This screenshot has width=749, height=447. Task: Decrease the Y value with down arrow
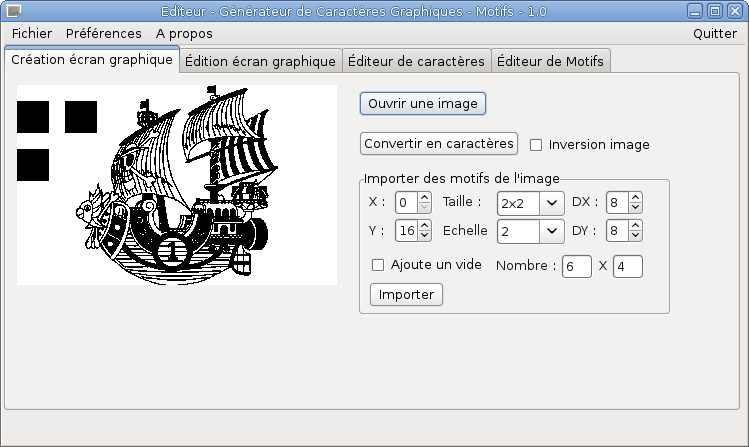pos(424,235)
